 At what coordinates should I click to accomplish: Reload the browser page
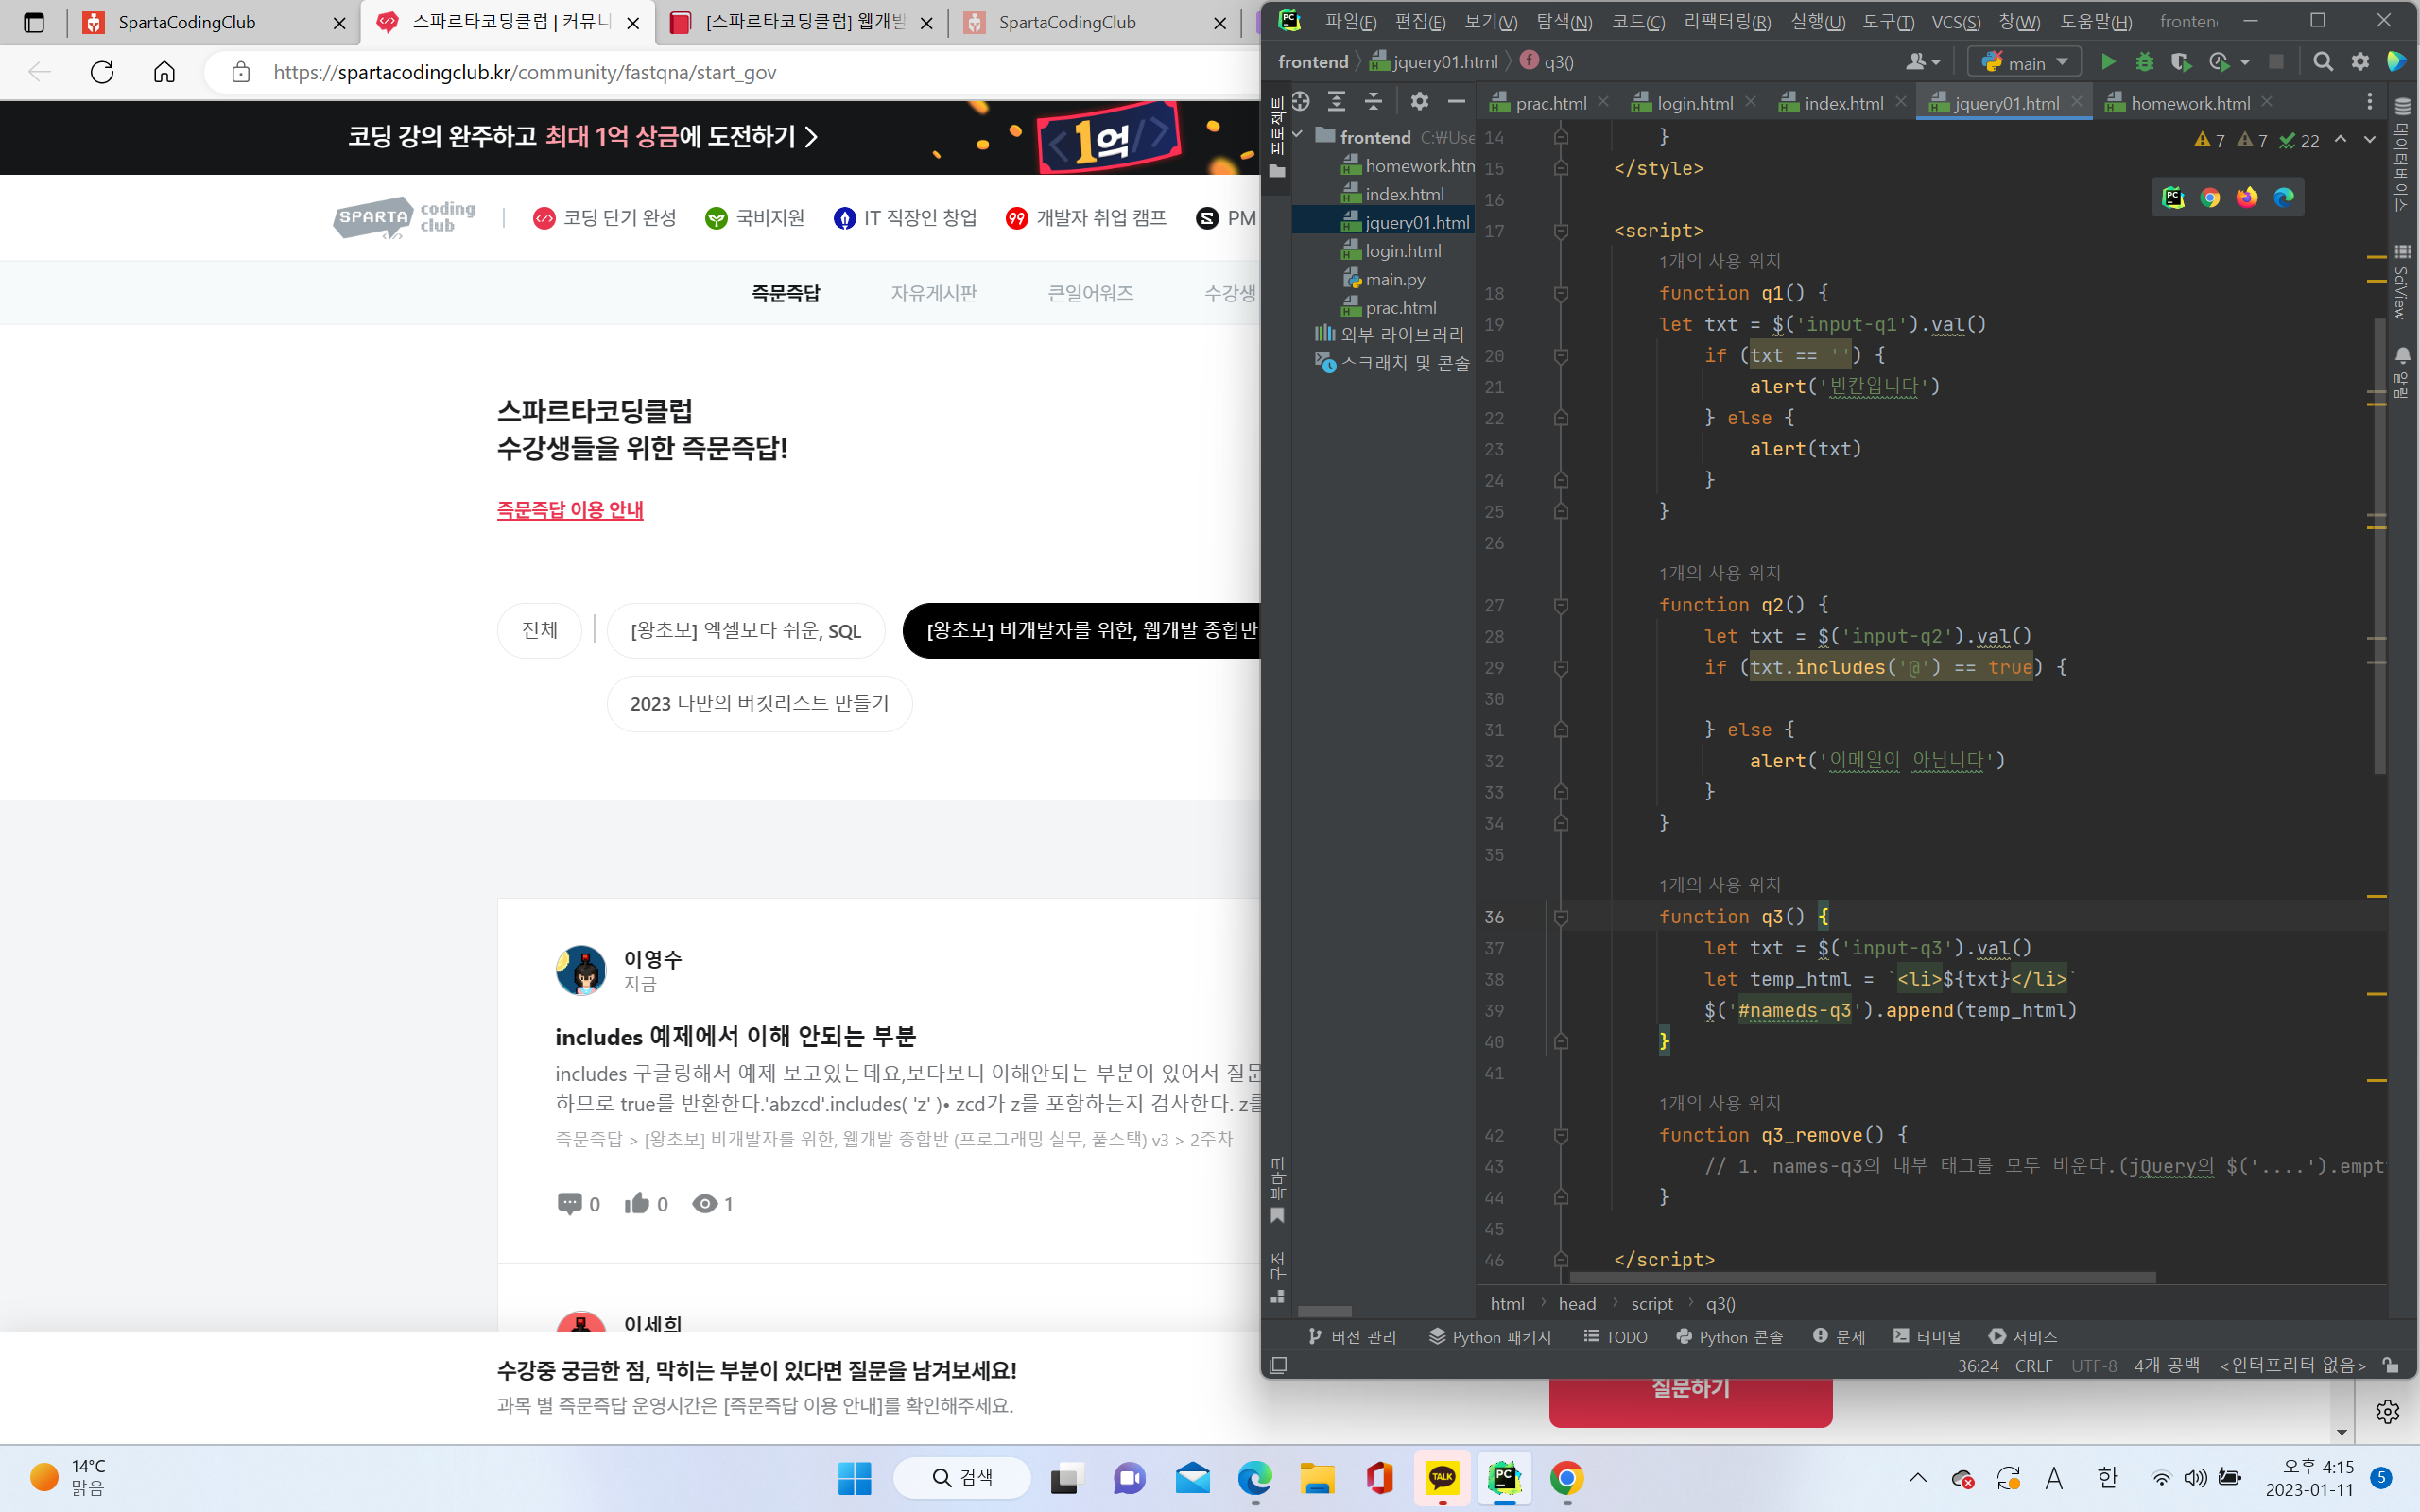click(102, 72)
